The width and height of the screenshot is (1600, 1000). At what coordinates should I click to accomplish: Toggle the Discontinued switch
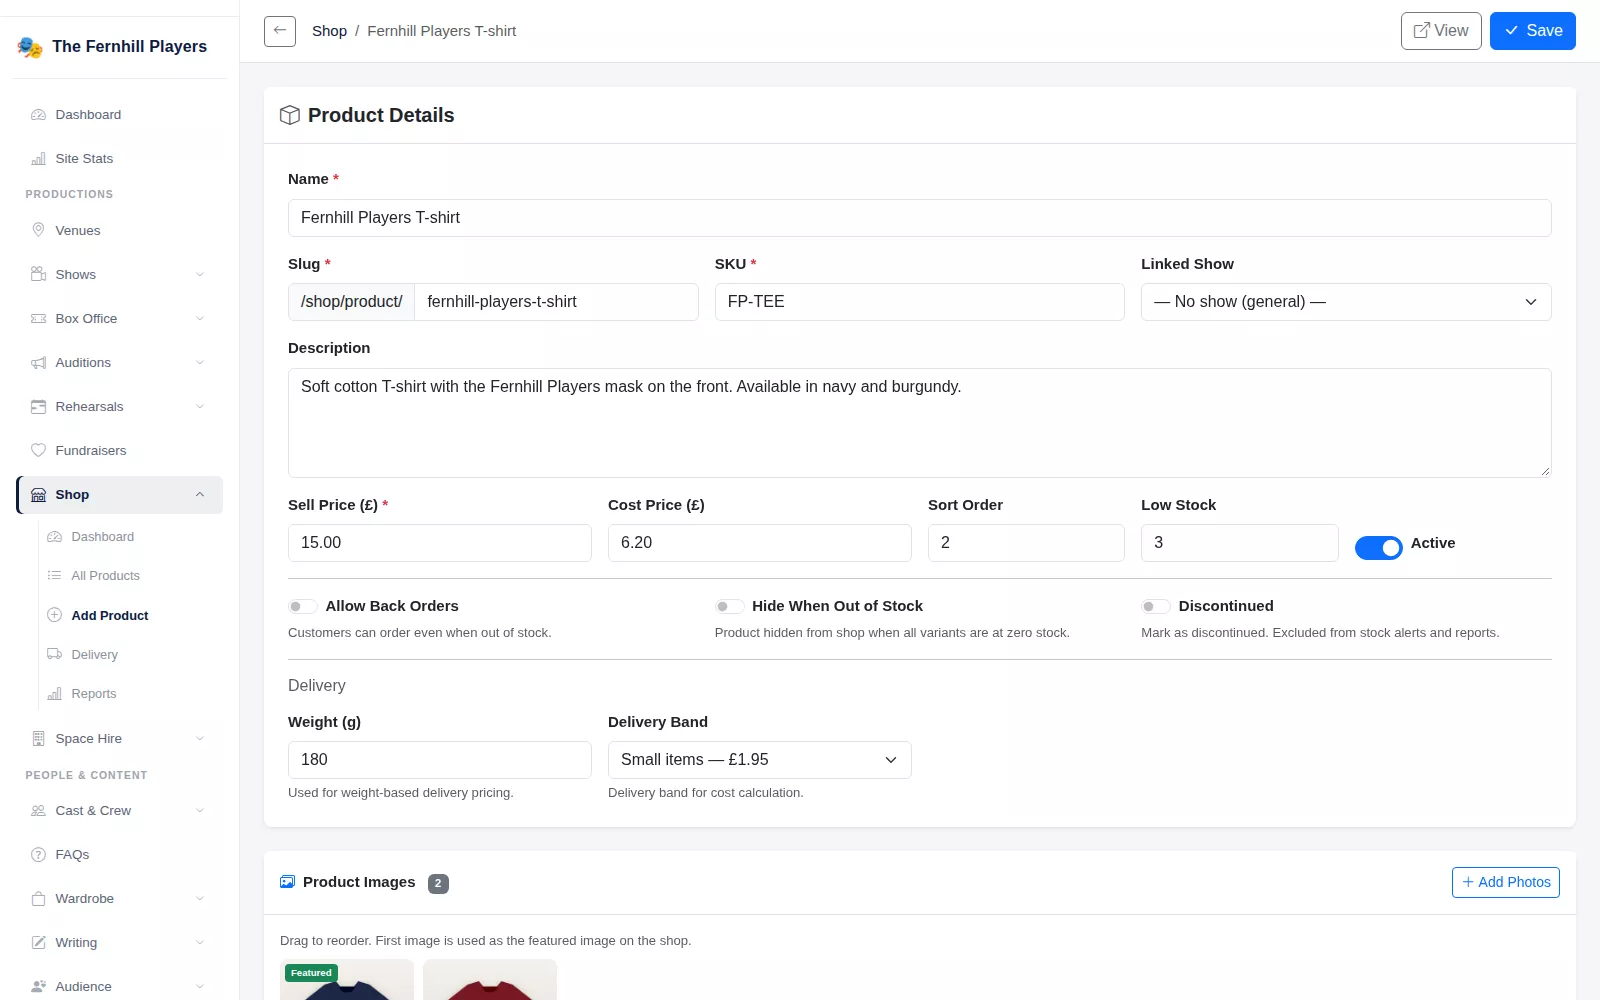tap(1156, 606)
